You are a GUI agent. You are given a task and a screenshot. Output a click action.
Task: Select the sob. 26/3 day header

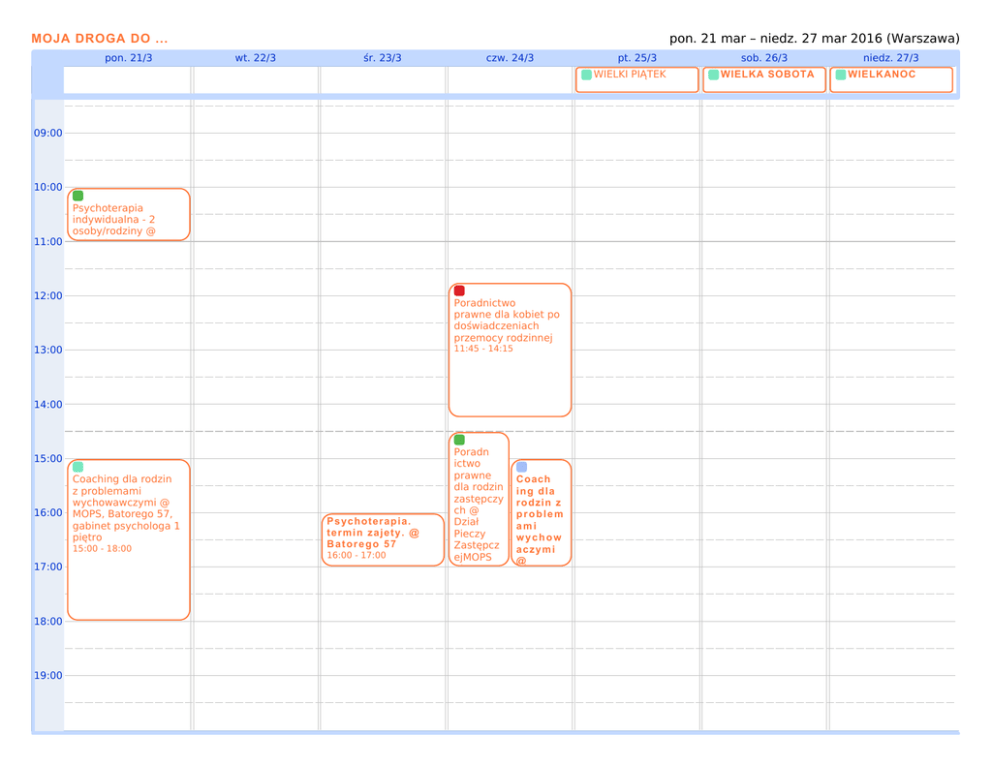click(x=764, y=58)
